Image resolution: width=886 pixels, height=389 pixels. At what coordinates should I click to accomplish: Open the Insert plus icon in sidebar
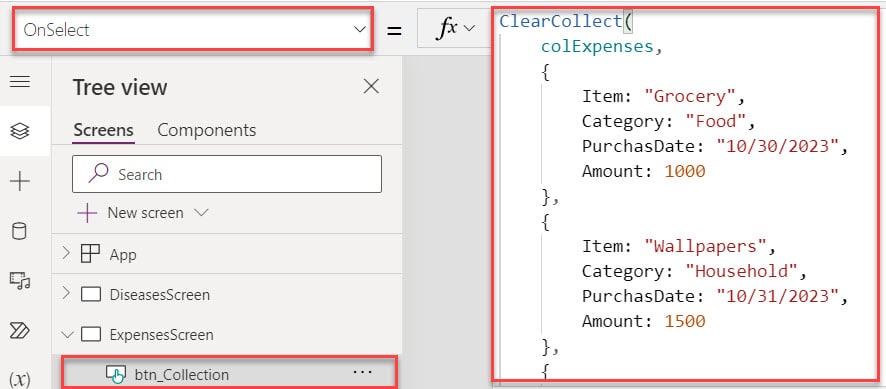20,181
